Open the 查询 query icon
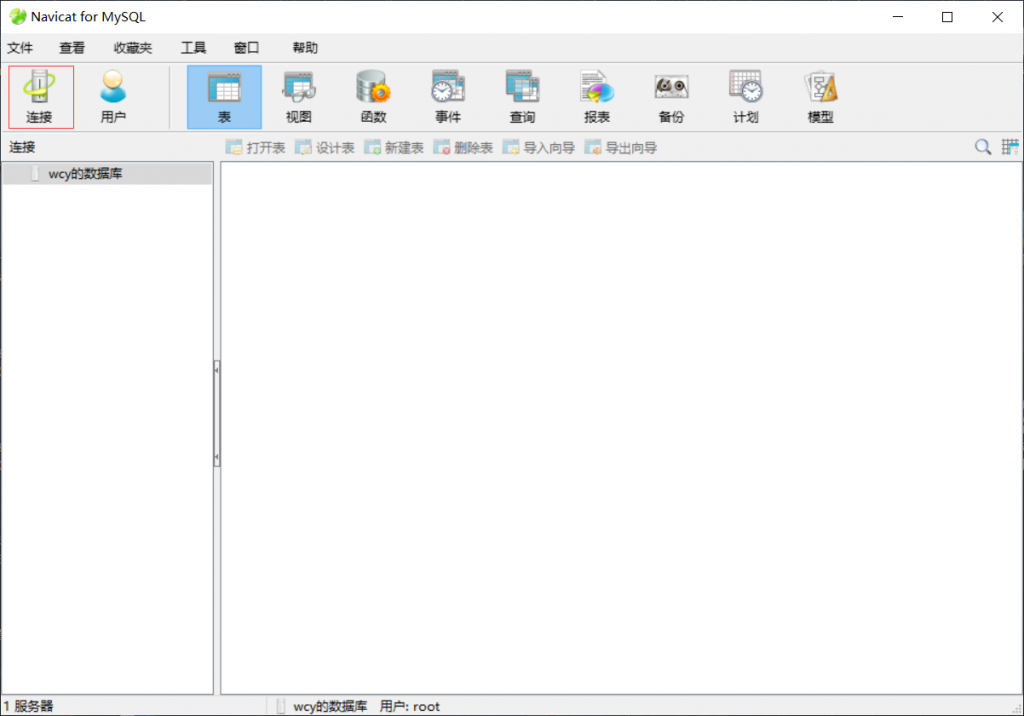1024x716 pixels. tap(522, 97)
